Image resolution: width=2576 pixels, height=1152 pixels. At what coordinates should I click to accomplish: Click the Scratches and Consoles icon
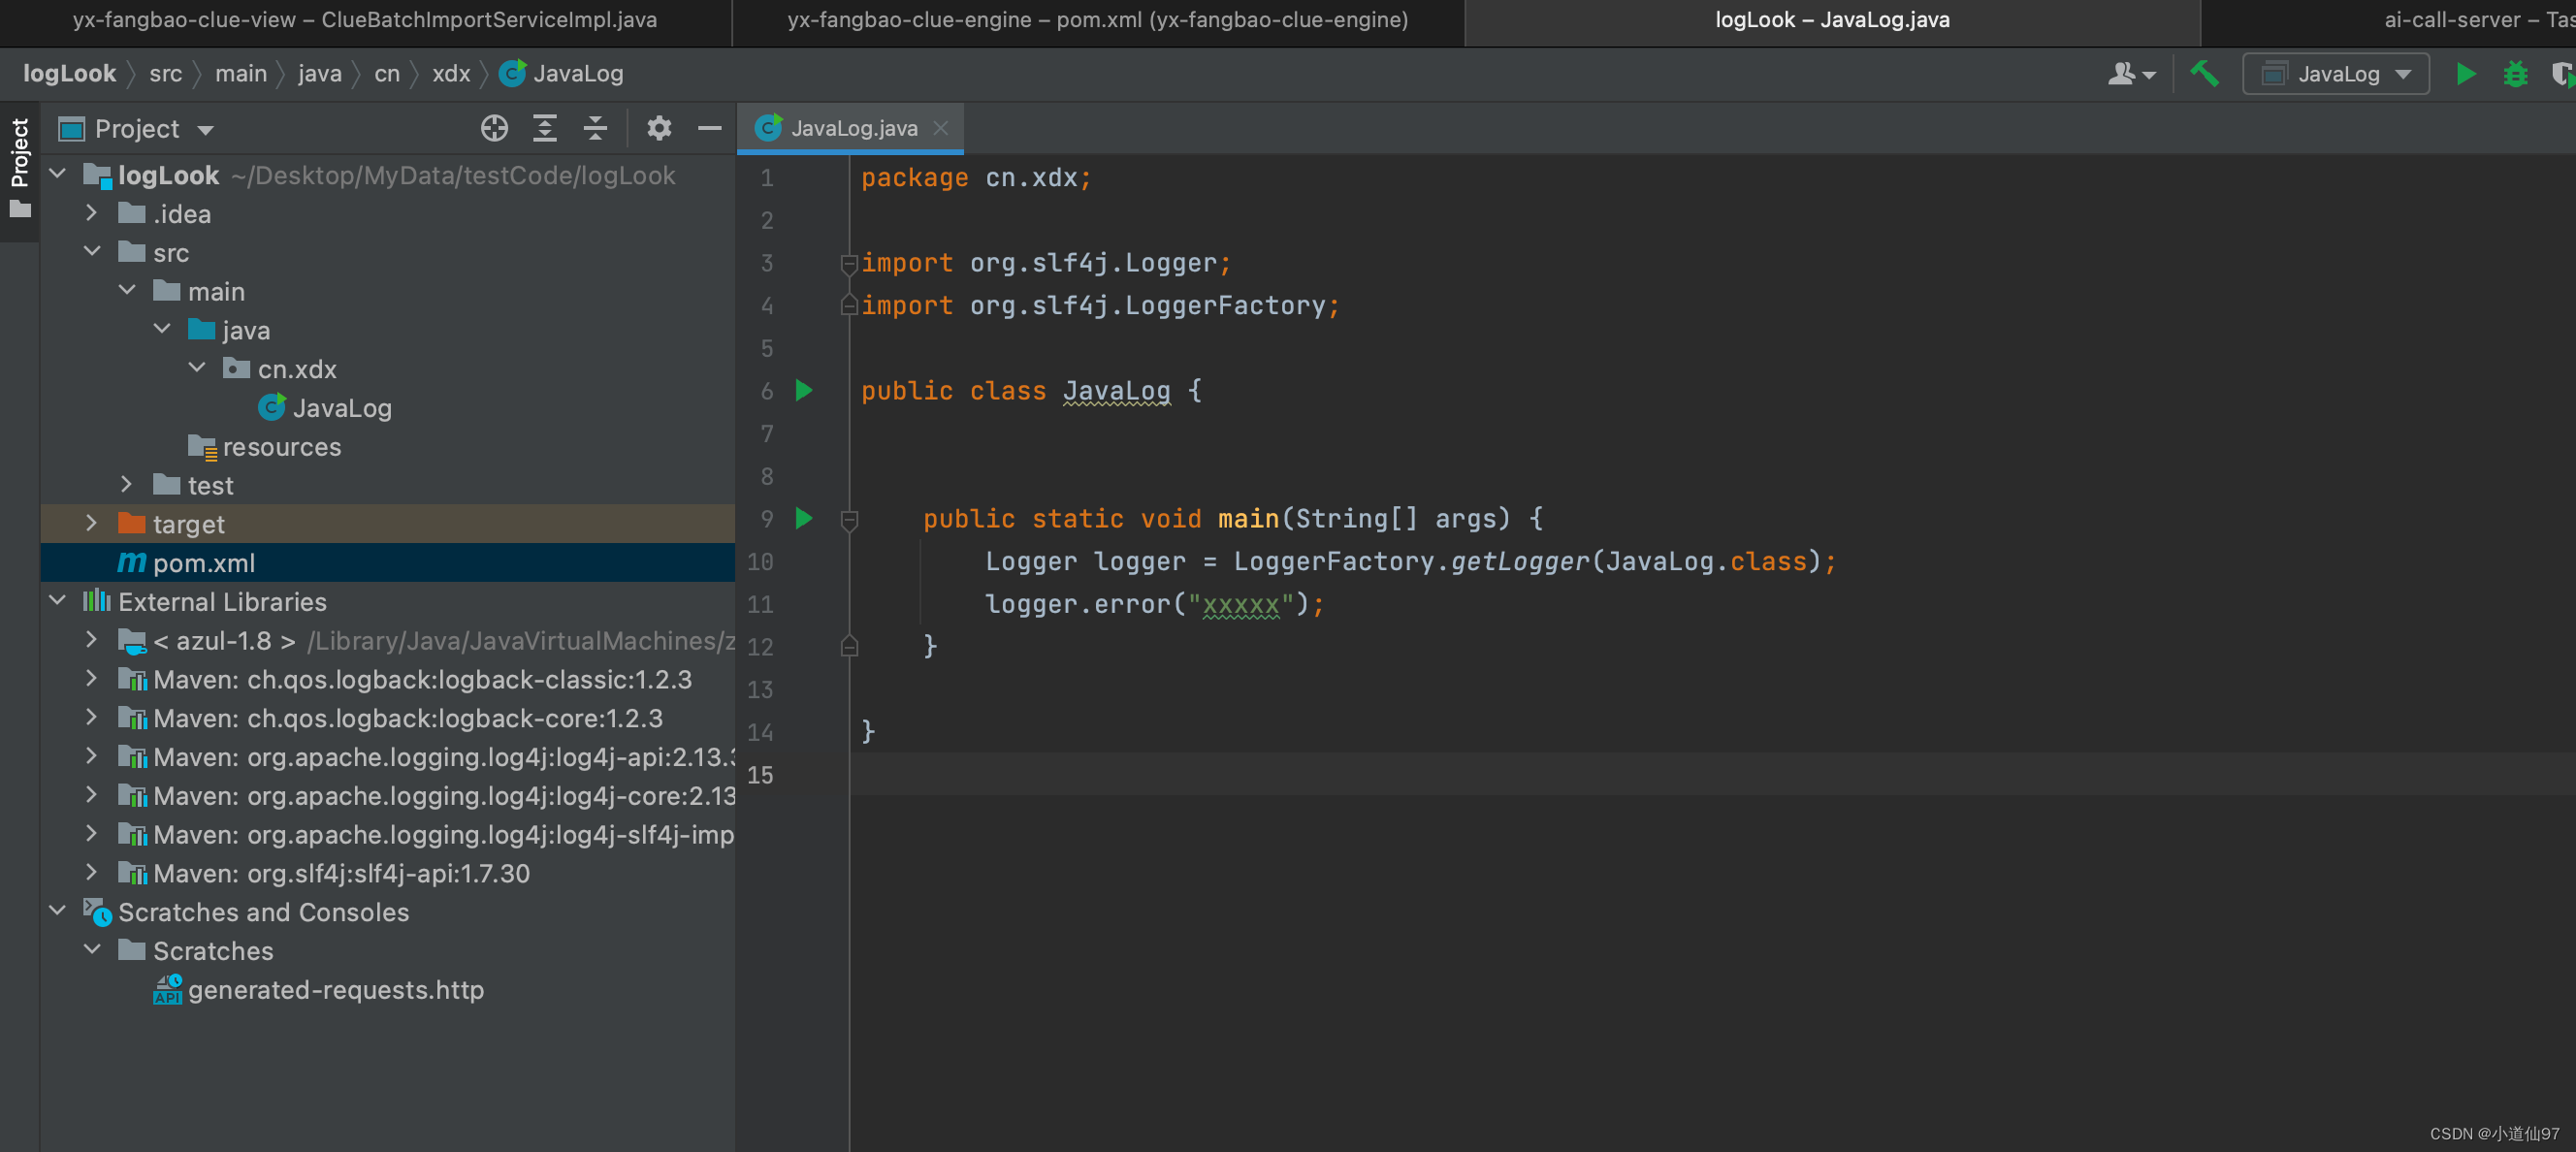pos(97,912)
